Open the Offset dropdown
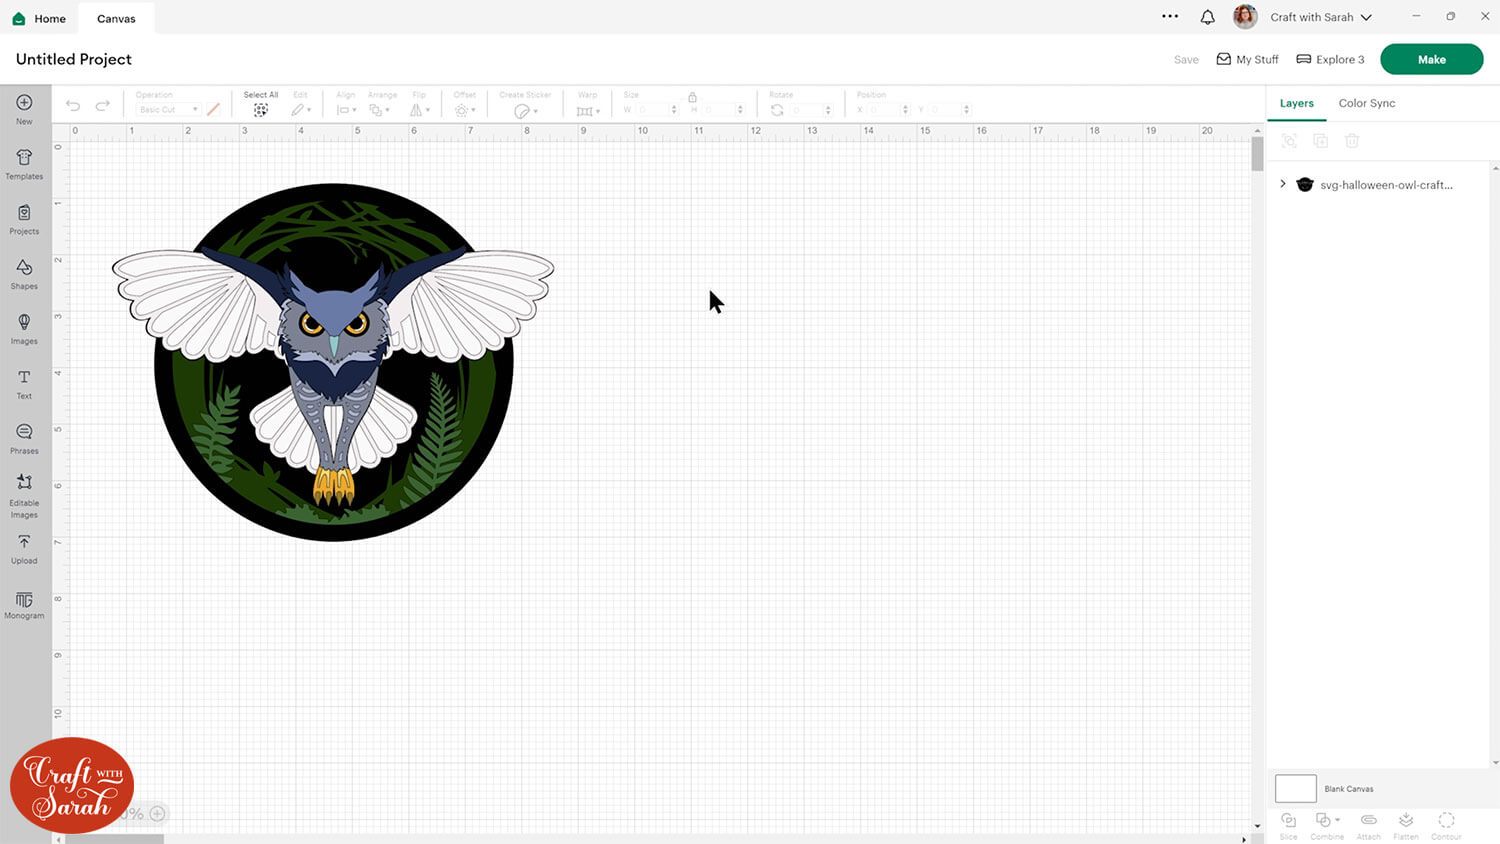The height and width of the screenshot is (844, 1500). pos(465,110)
